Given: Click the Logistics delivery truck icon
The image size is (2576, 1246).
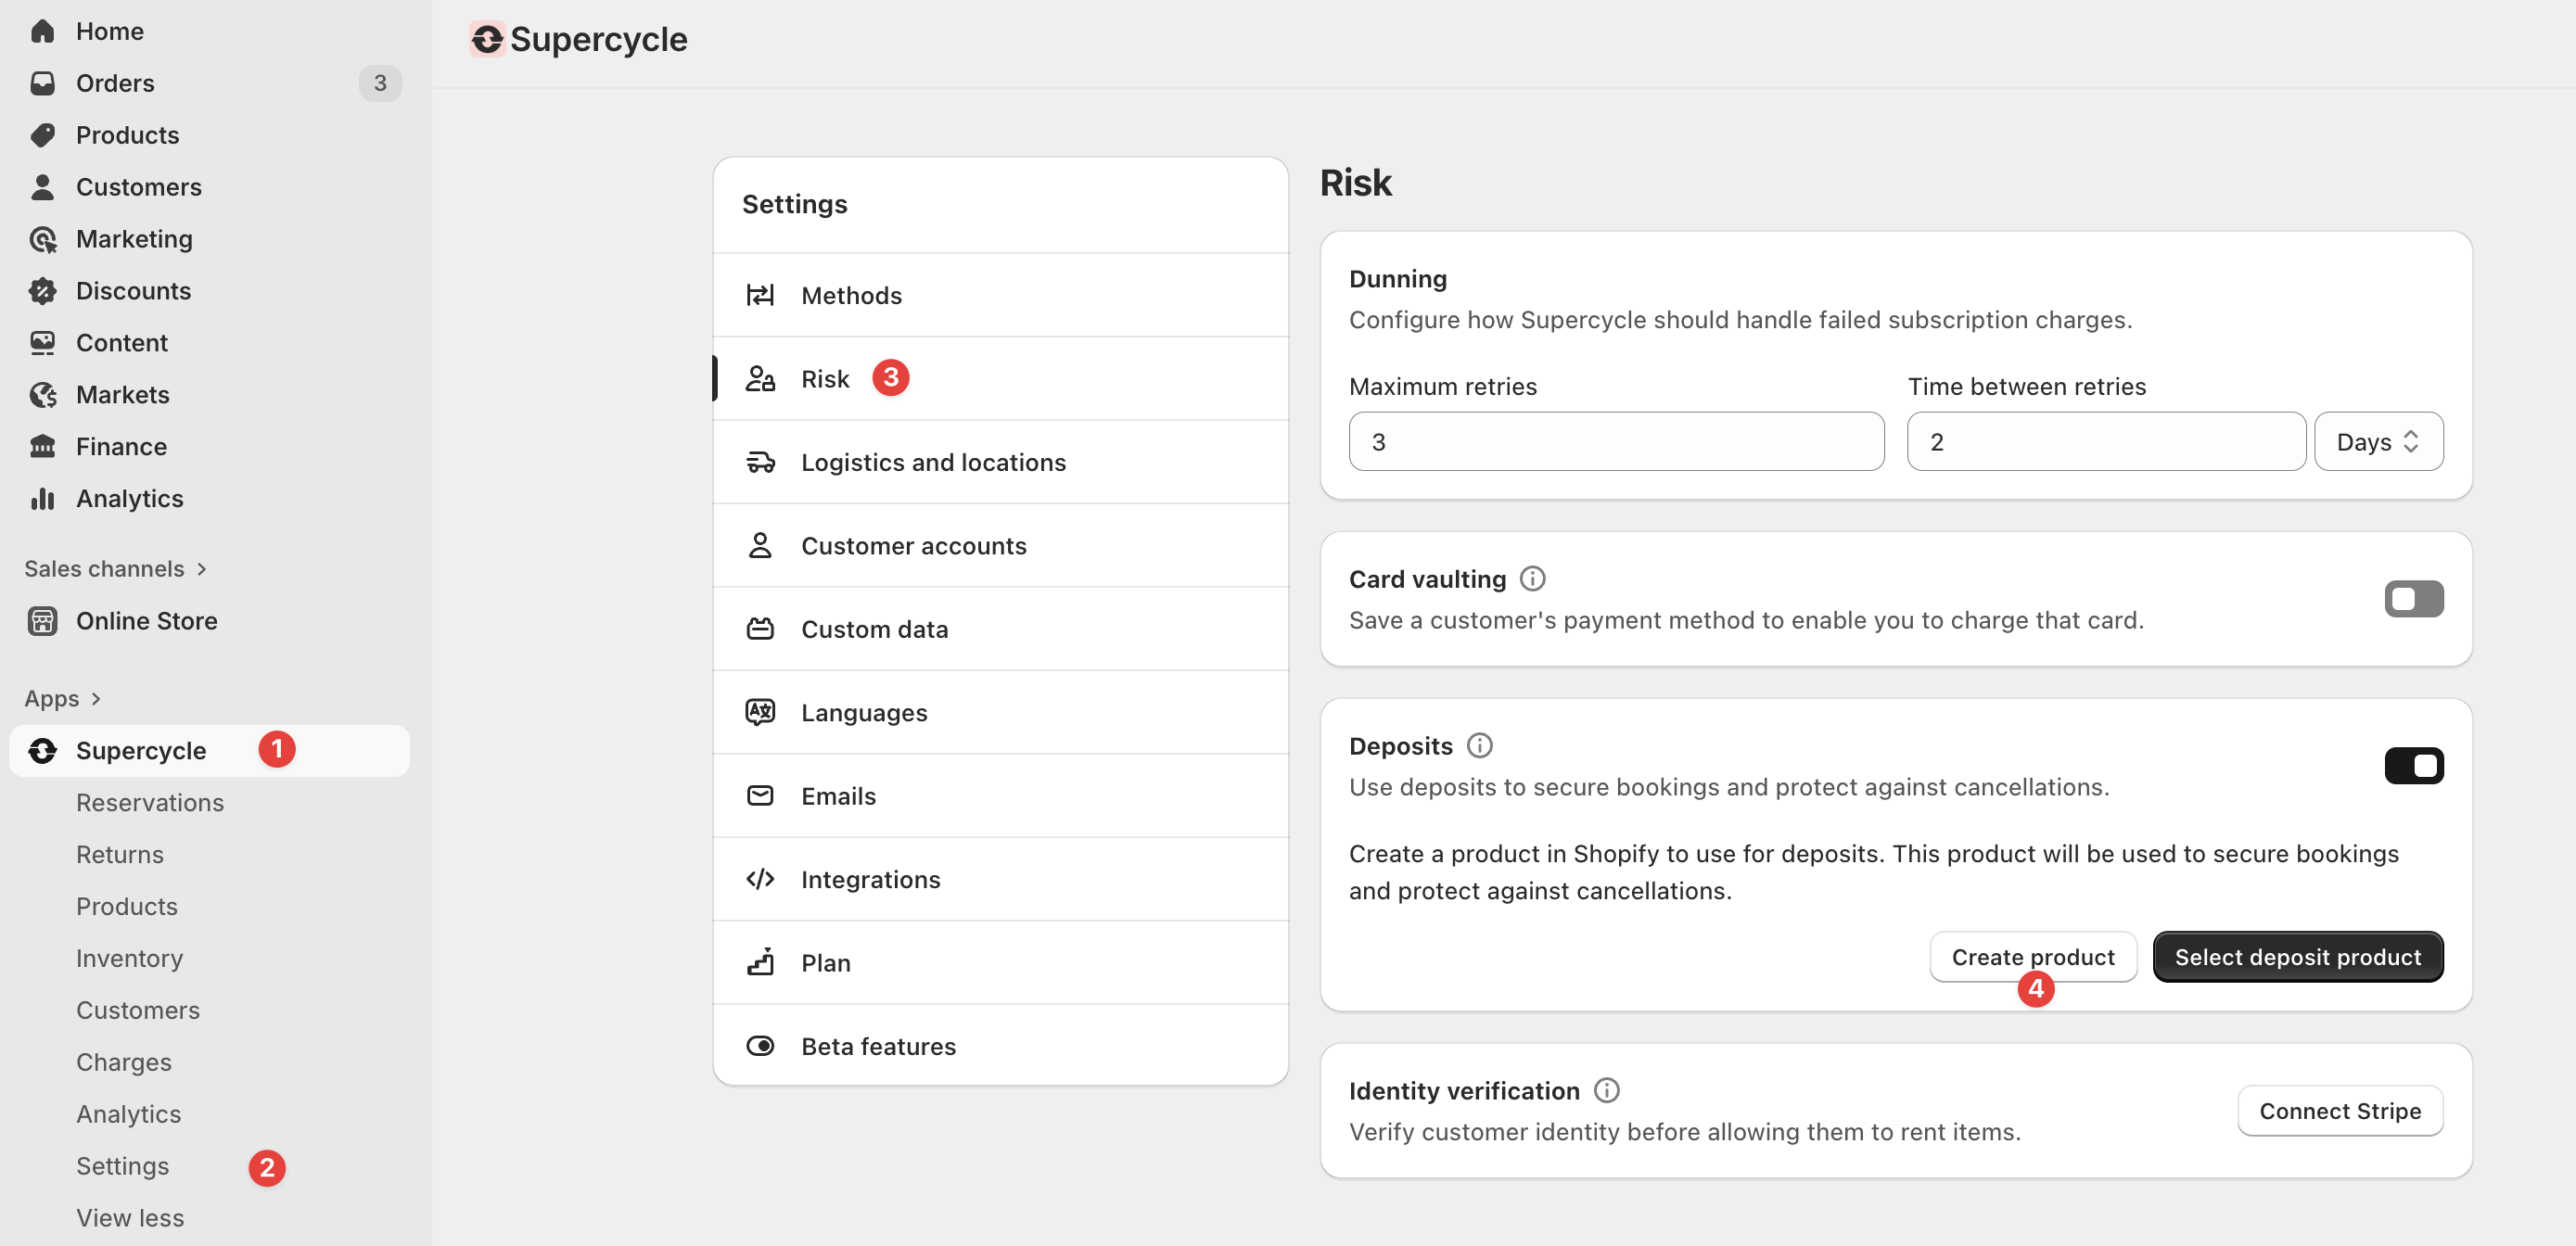Looking at the screenshot, I should click(x=760, y=462).
